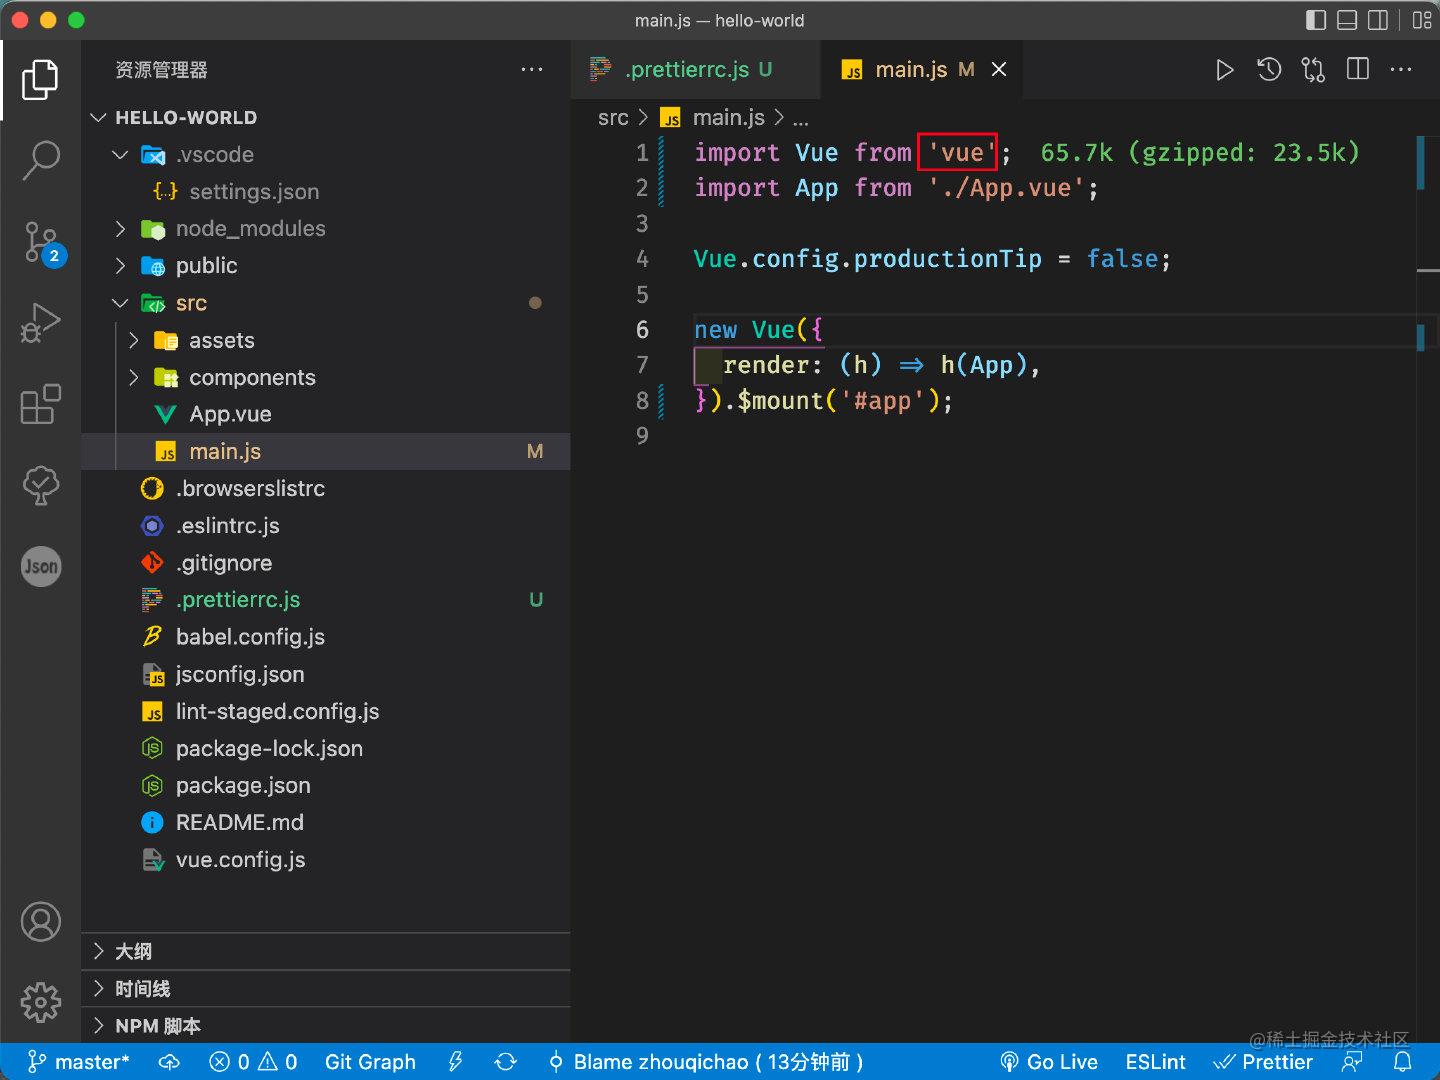Expand the node_modules folder
This screenshot has width=1440, height=1080.
coord(250,229)
